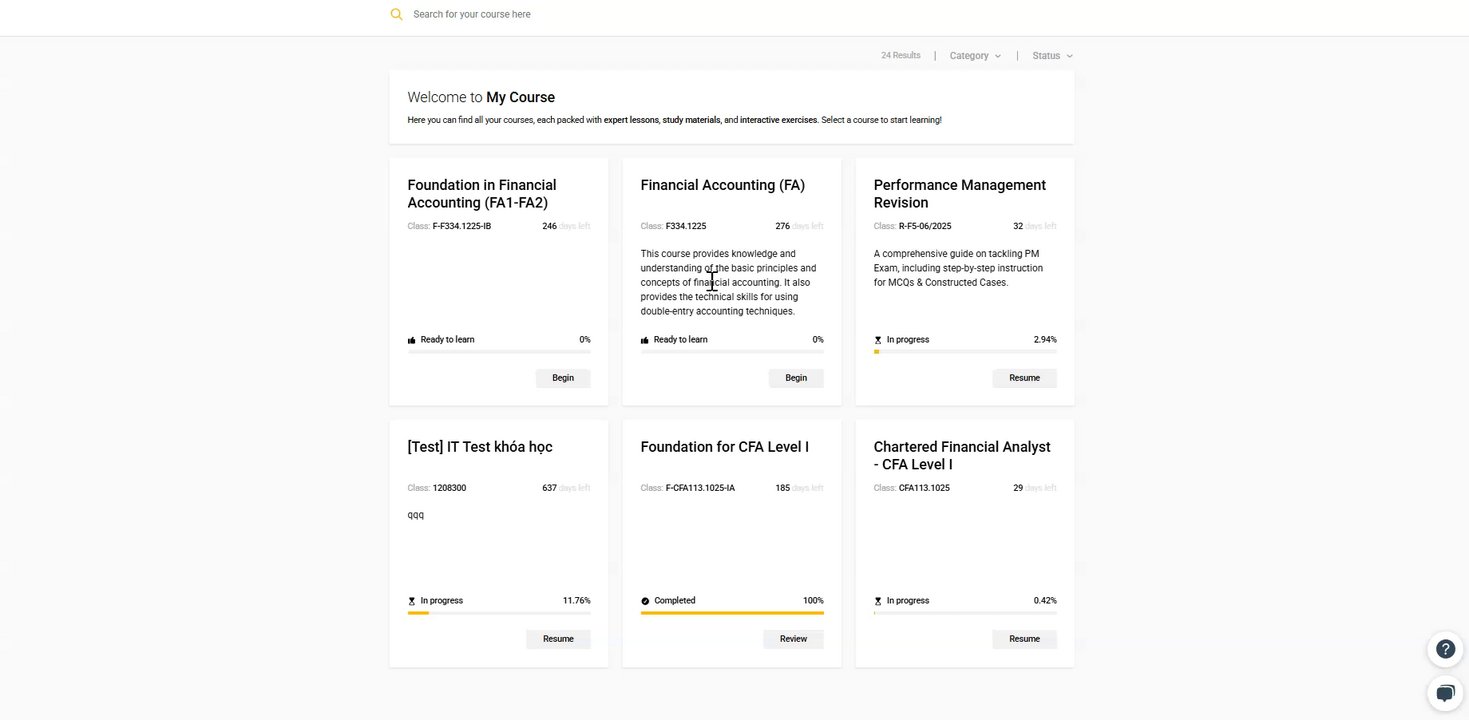Click the yellow search magnifier icon

coord(397,14)
